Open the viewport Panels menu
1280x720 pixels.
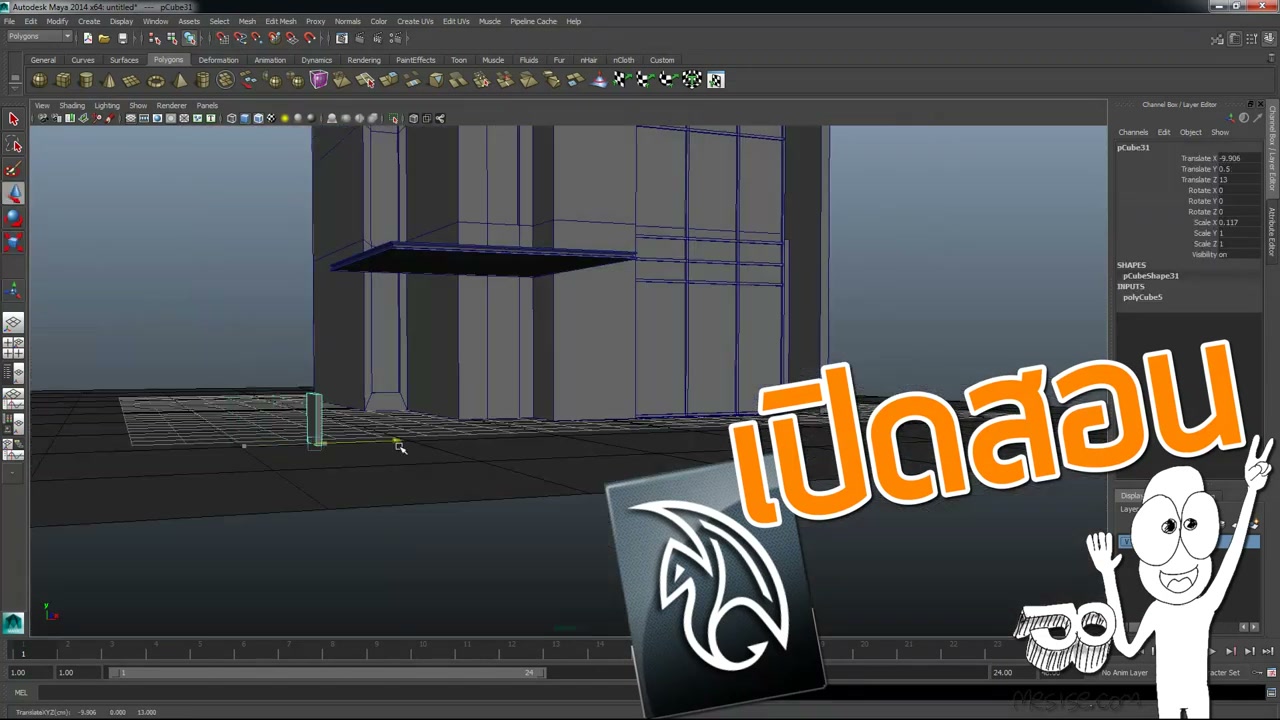click(x=207, y=105)
